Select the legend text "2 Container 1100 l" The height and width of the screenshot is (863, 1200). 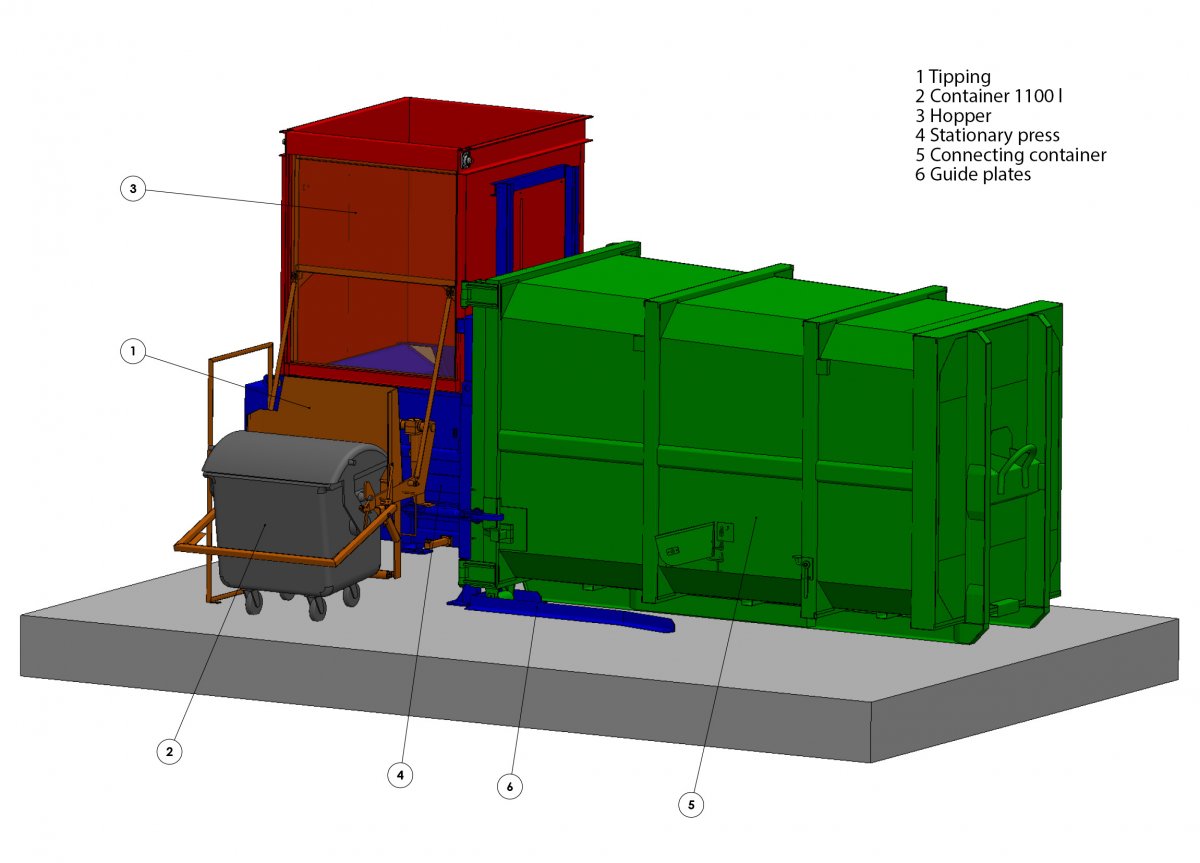click(987, 96)
